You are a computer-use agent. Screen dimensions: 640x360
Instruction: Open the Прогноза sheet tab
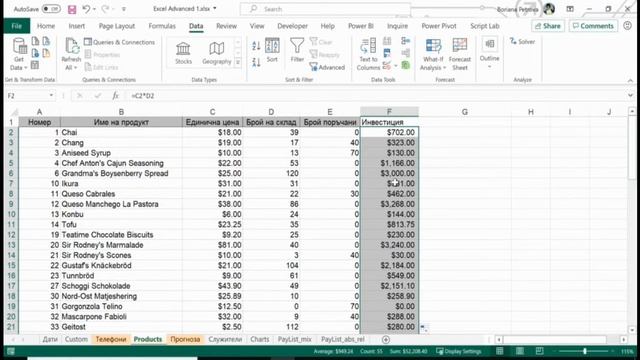pos(185,339)
